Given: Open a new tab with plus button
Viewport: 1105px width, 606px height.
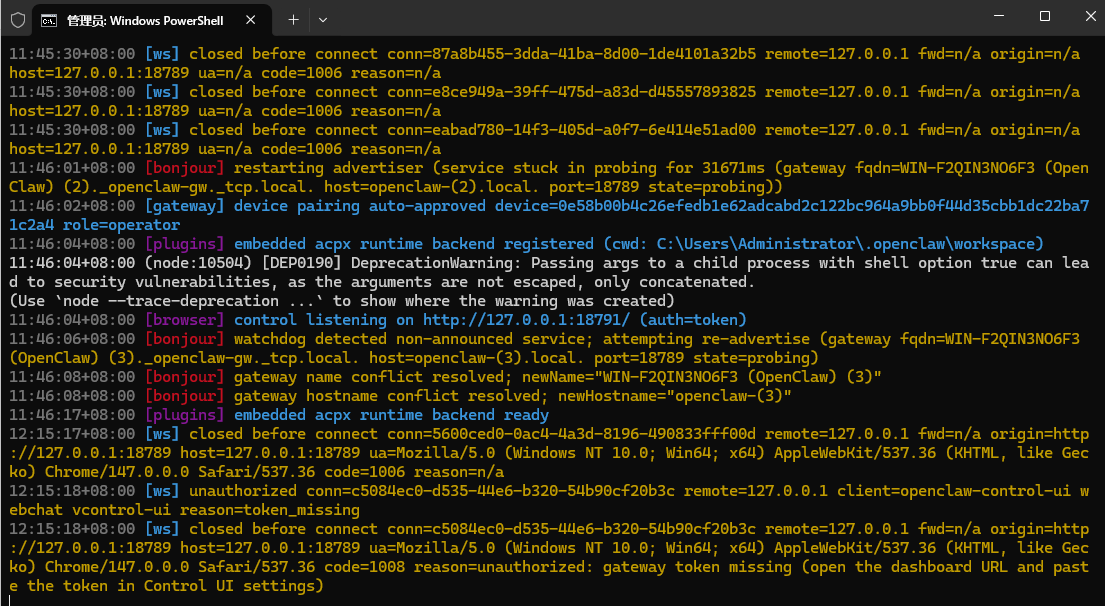Looking at the screenshot, I should click(293, 20).
